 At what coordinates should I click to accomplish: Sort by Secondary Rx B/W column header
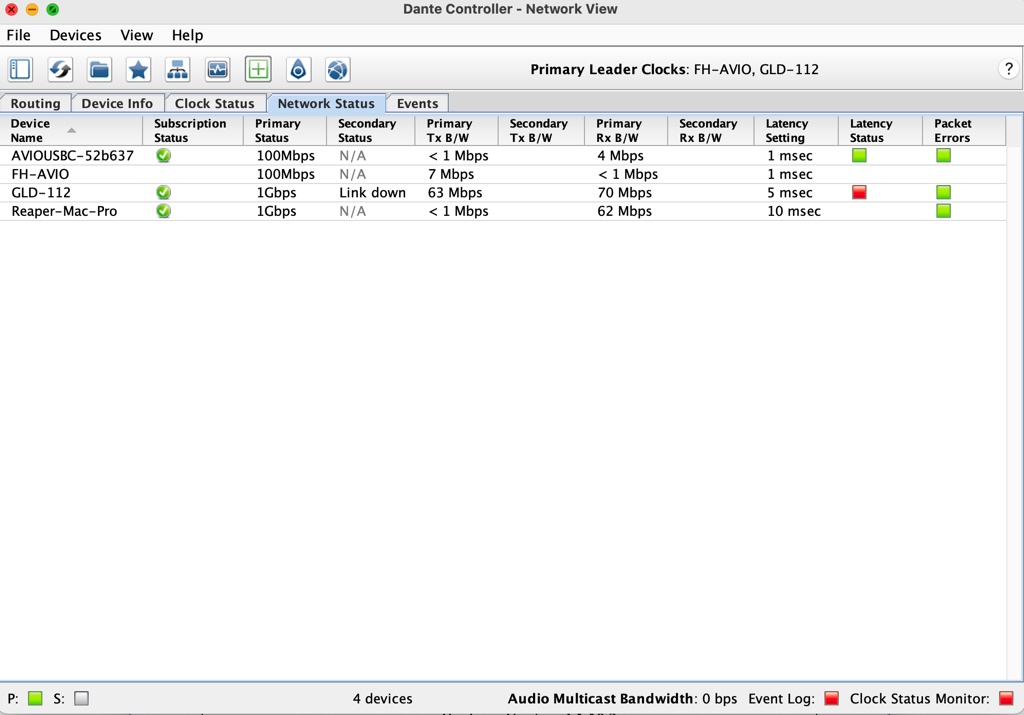pos(711,131)
